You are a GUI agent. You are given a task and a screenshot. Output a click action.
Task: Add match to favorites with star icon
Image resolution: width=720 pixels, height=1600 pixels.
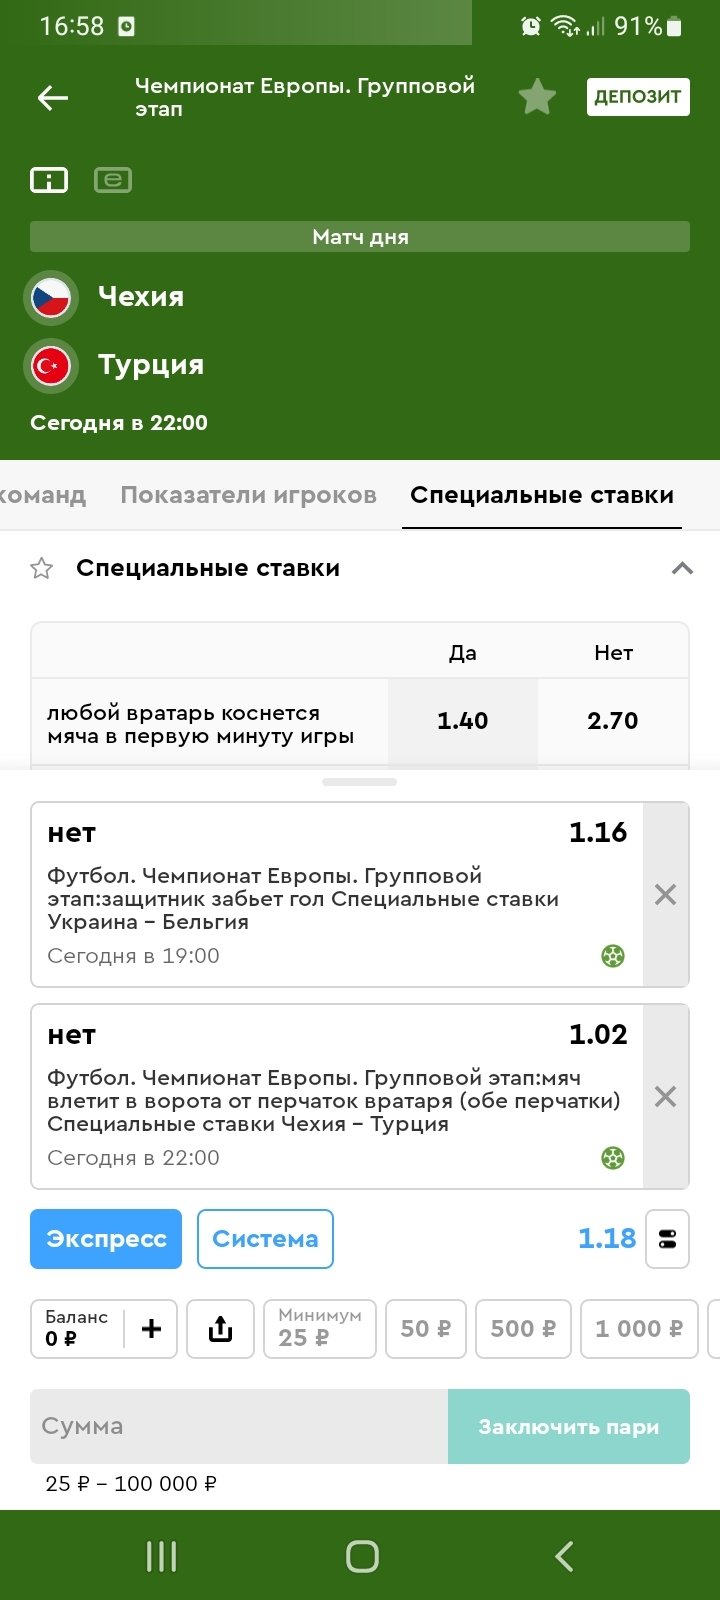pyautogui.click(x=537, y=97)
